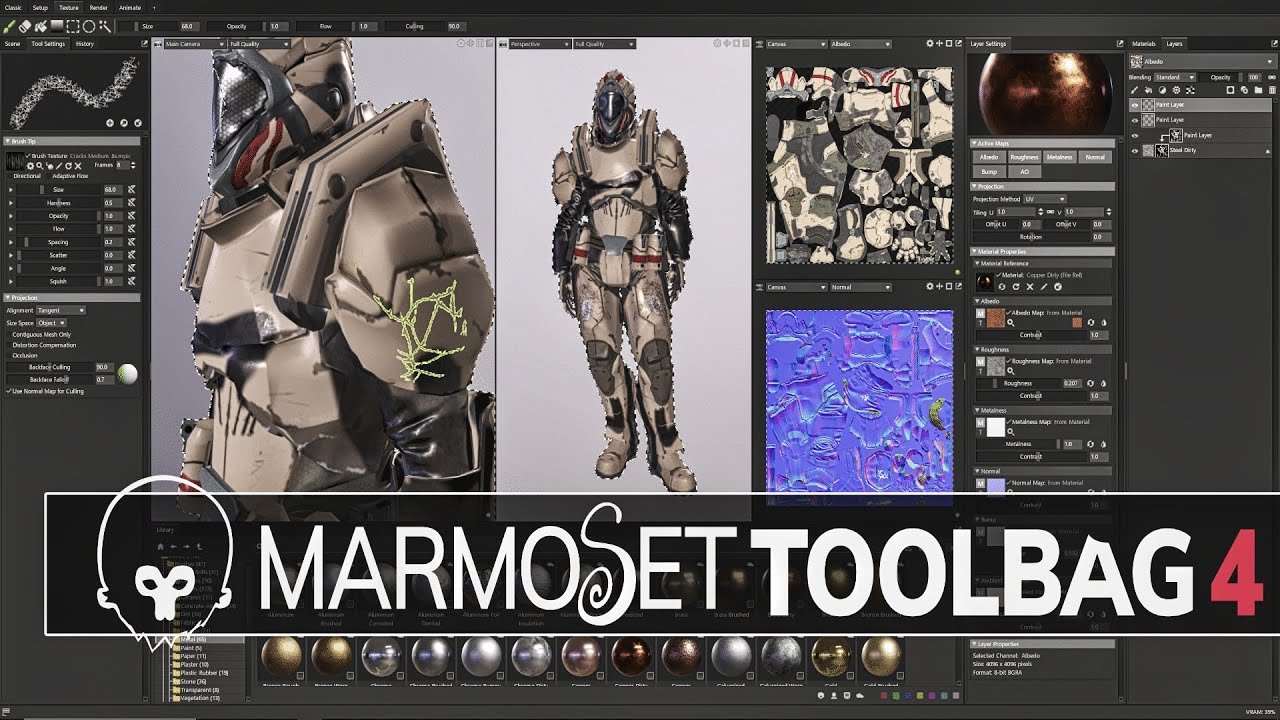This screenshot has height=720, width=1280.
Task: Open the Render workspace tab
Action: point(99,7)
